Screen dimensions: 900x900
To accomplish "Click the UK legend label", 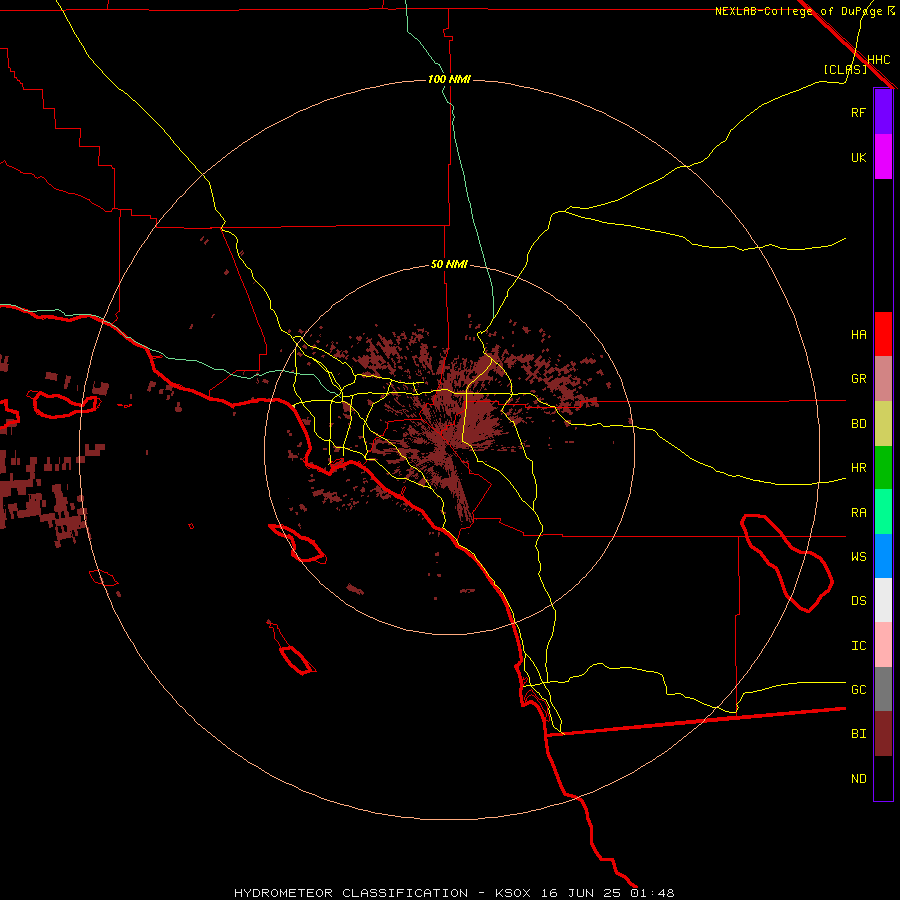I will (x=858, y=157).
